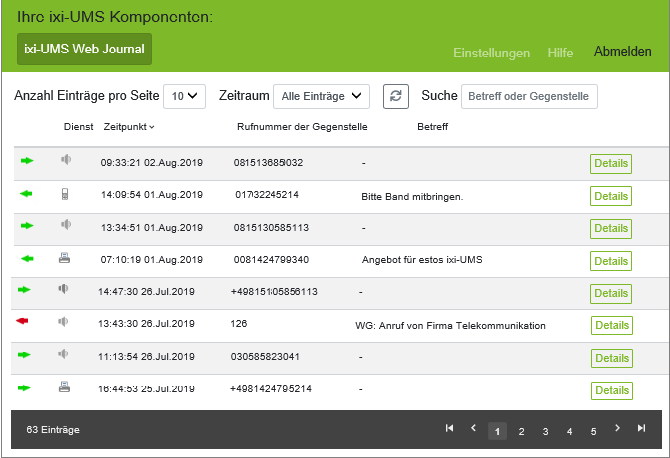This screenshot has width=670, height=458.
Task: Click the fax icon on the 16:44:53 entry
Action: coord(65,387)
